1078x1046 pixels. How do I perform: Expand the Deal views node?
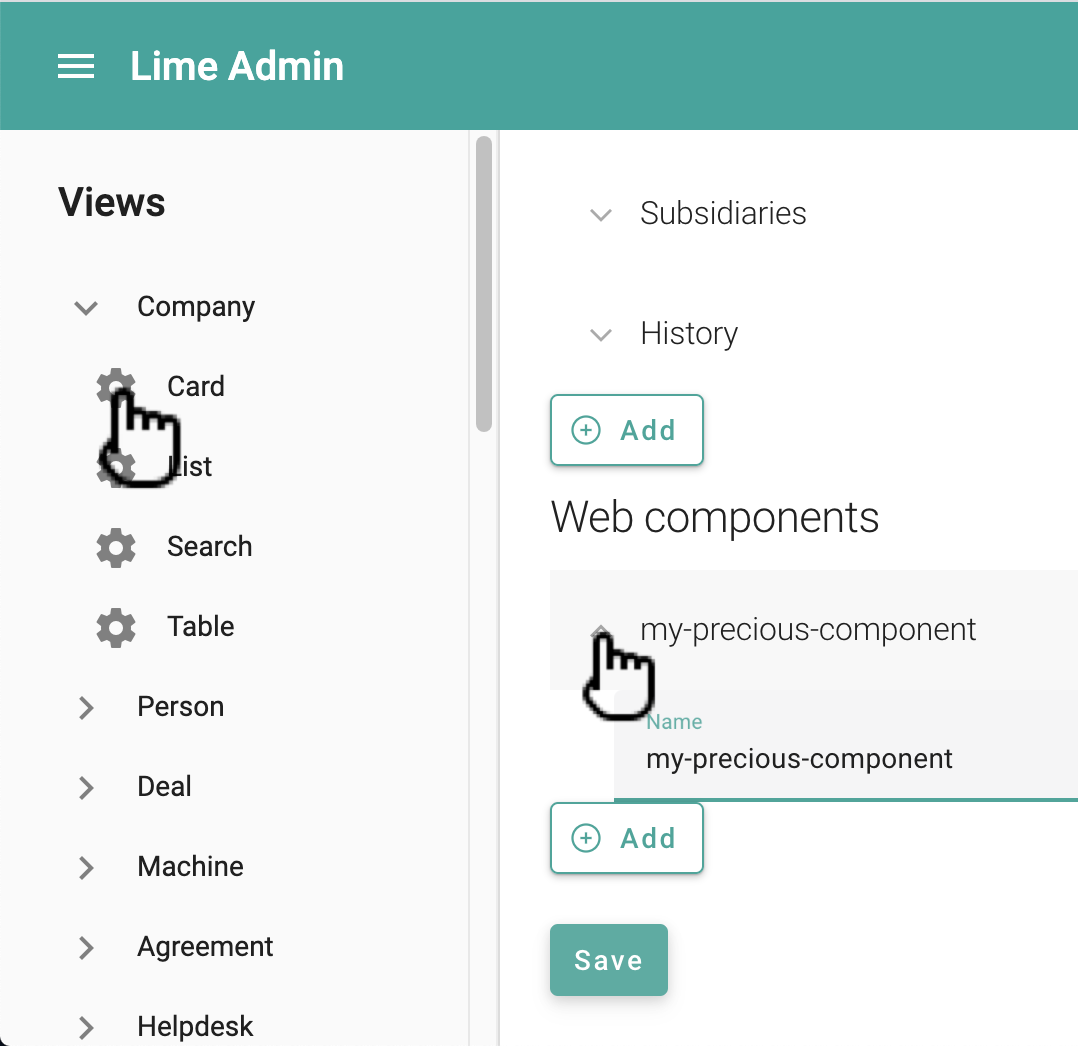(x=87, y=787)
